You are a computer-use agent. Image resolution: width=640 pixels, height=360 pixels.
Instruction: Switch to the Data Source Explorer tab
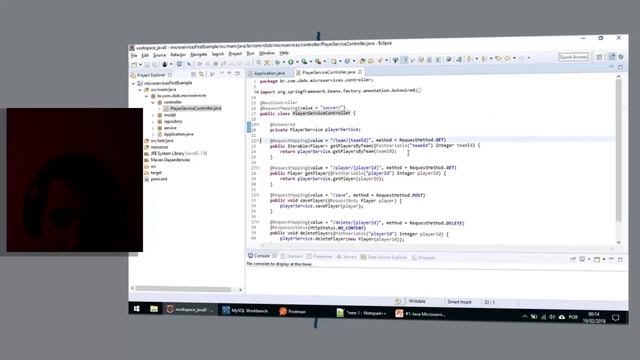pyautogui.click(x=384, y=257)
